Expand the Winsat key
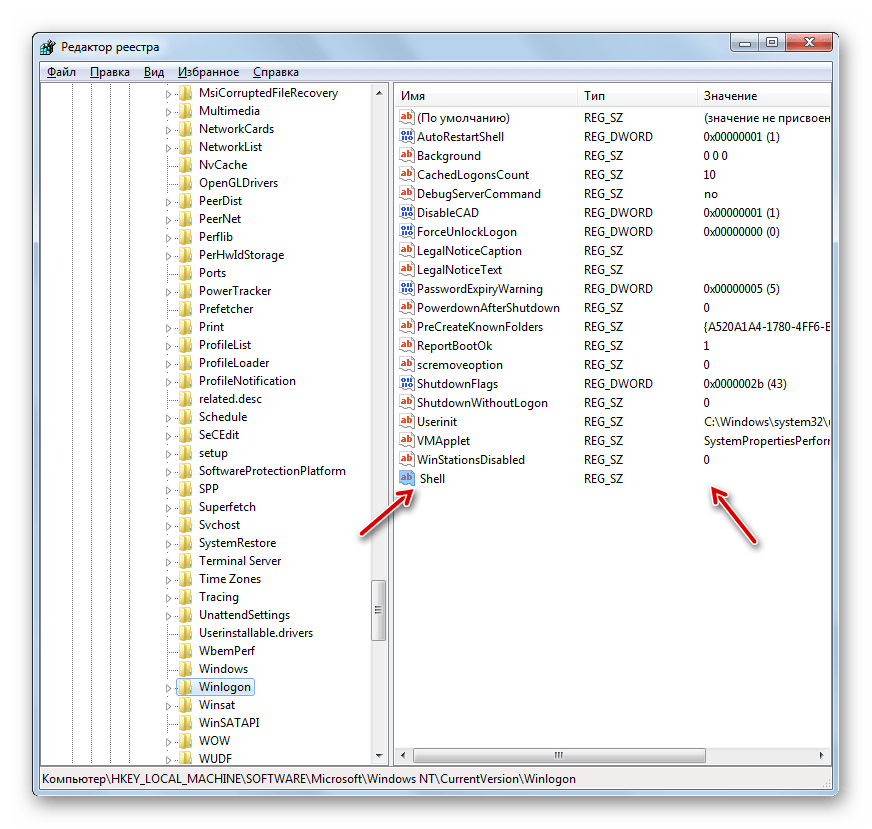This screenshot has width=872, height=829. click(x=169, y=706)
